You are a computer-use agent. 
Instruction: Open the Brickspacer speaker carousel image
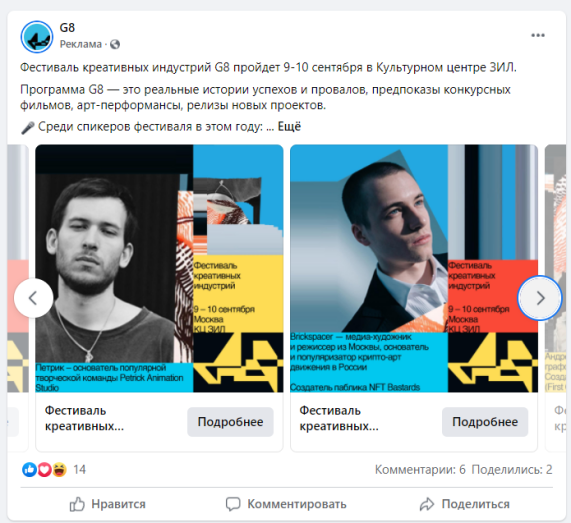pos(414,268)
